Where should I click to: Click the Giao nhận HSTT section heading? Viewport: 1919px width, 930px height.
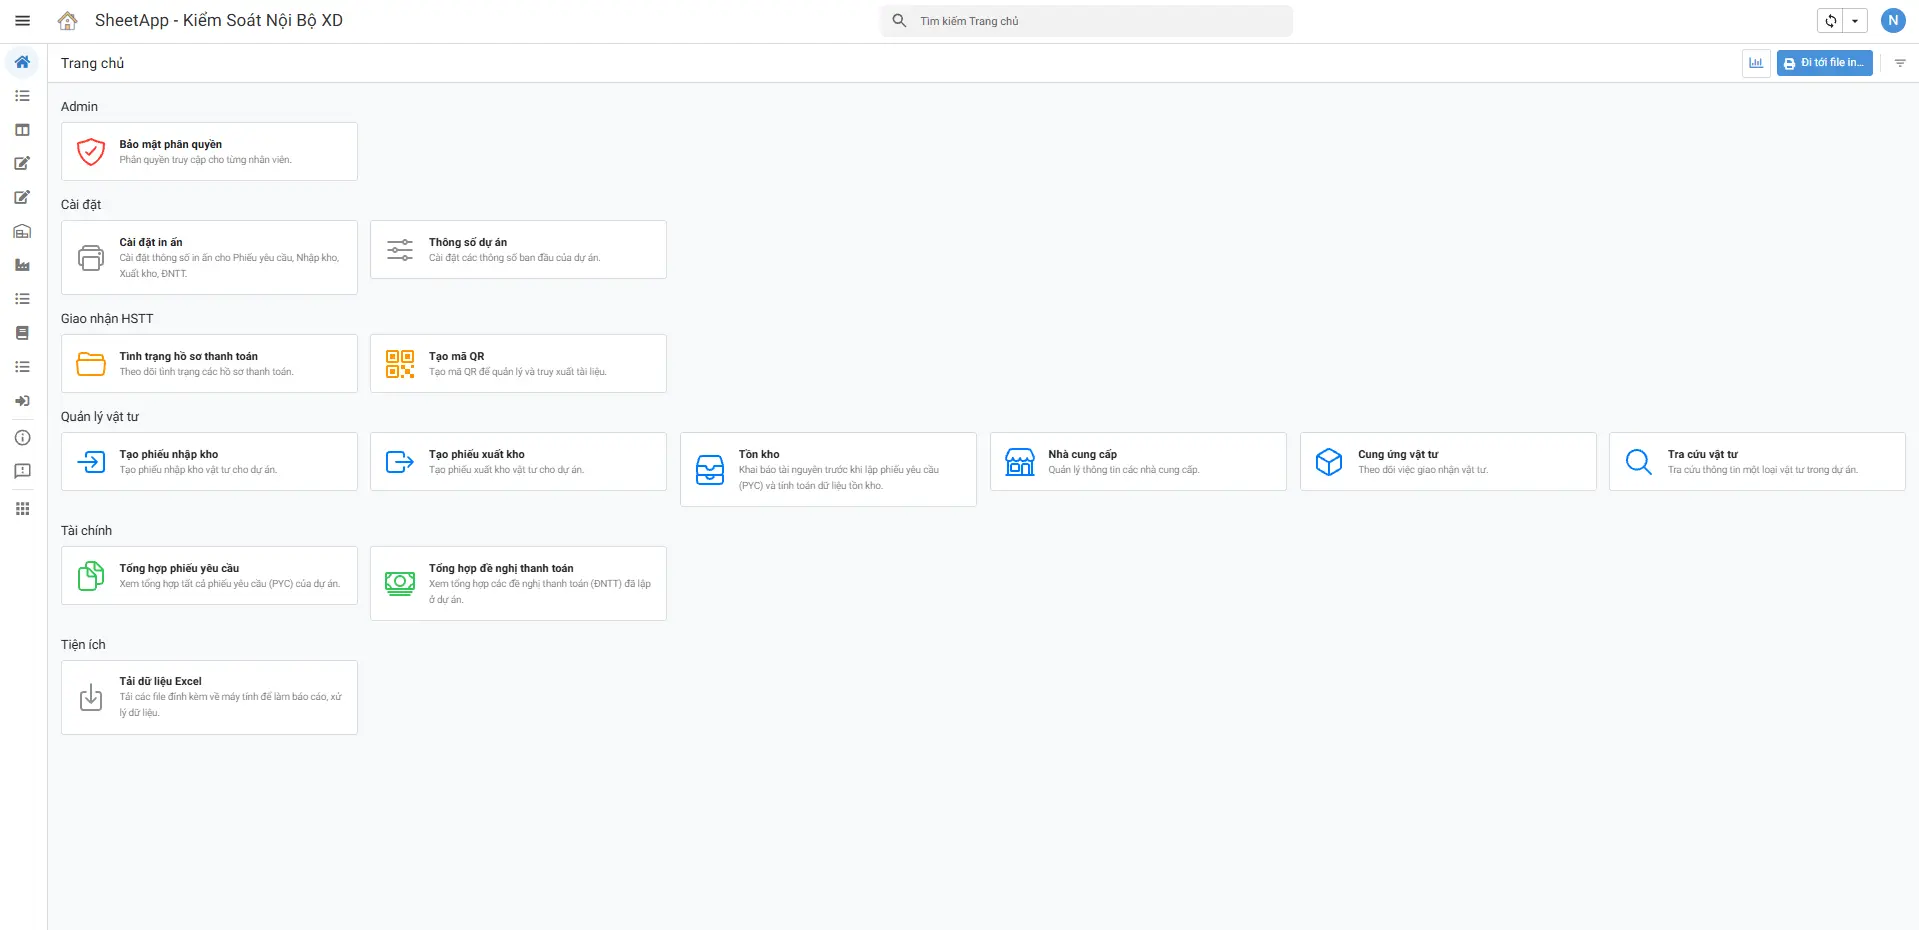pyautogui.click(x=107, y=319)
